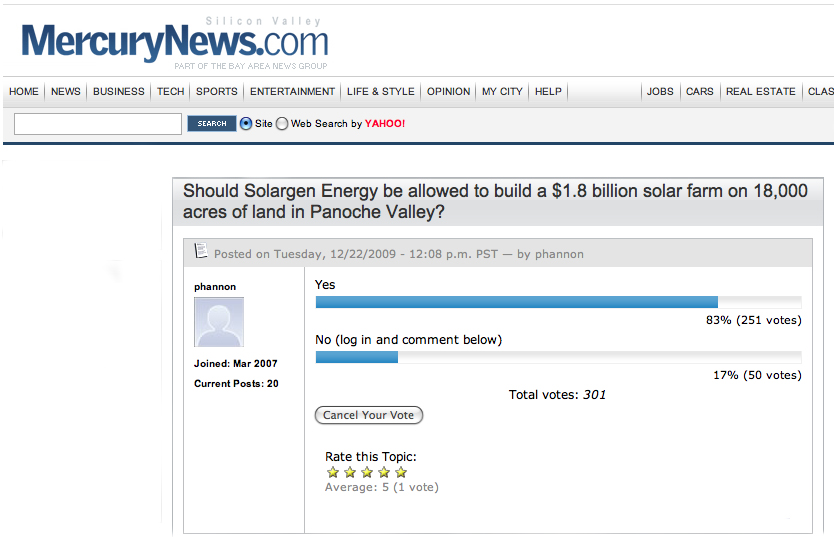
Task: Click the post document icon
Action: [x=201, y=251]
